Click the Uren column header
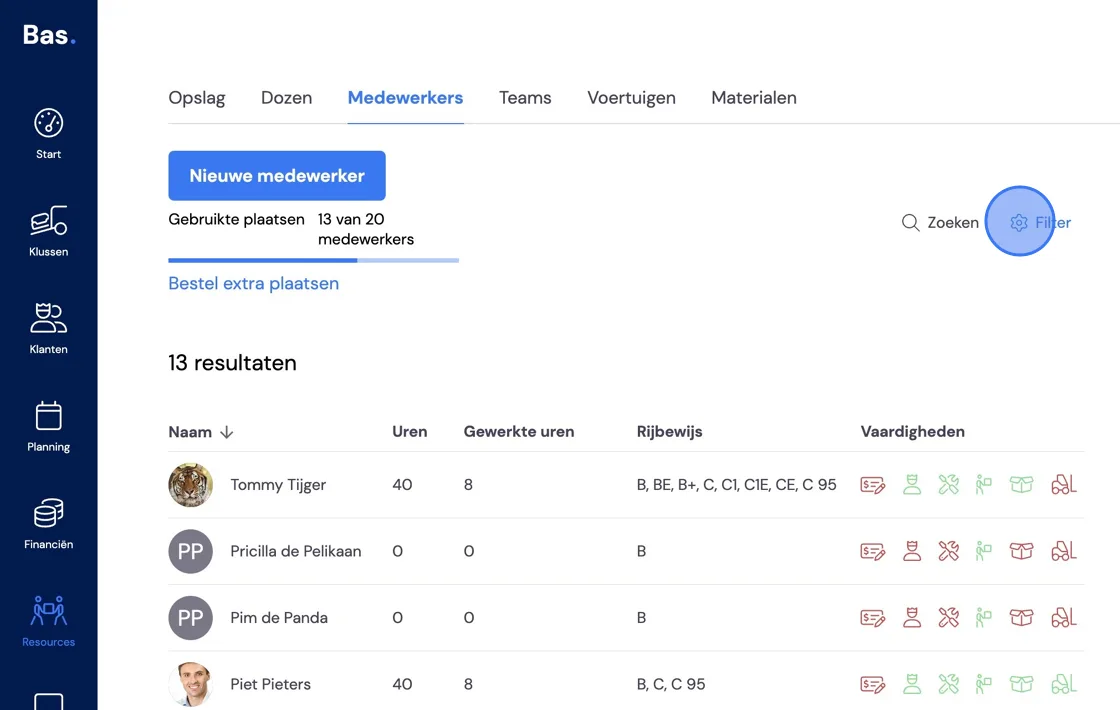The width and height of the screenshot is (1120, 710). tap(409, 431)
